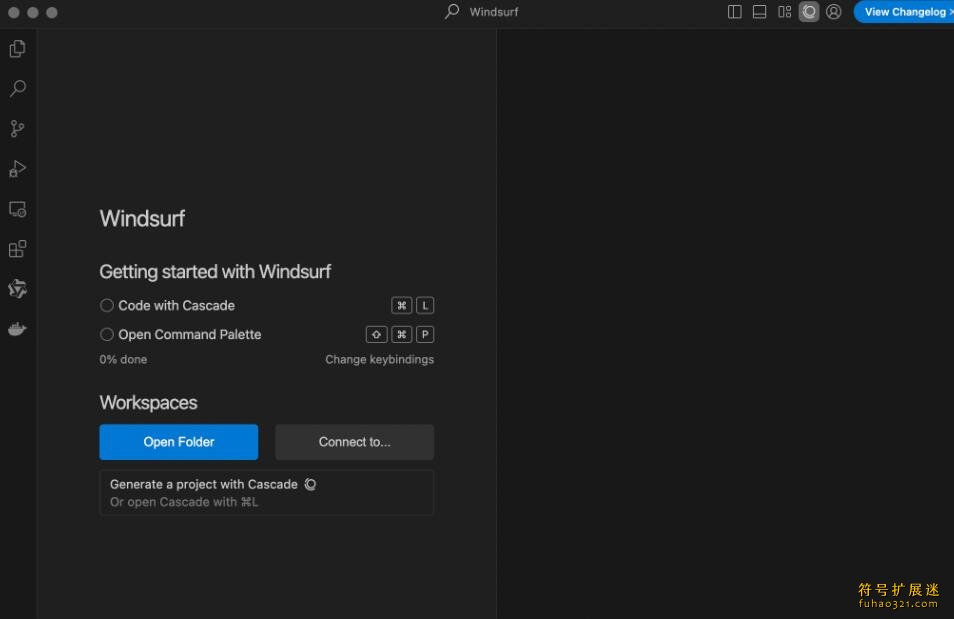Screen dimensions: 954x619
Task: Click the L key cap shortcut
Action: coord(425,306)
